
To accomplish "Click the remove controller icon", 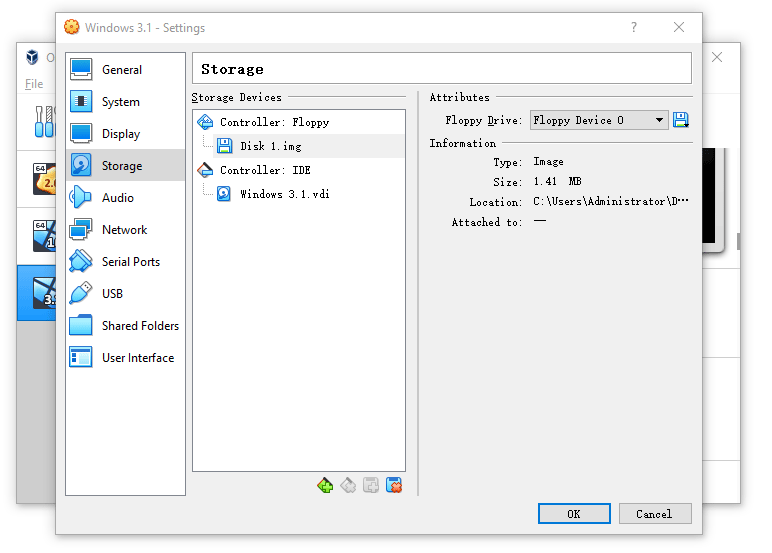I will [x=348, y=486].
